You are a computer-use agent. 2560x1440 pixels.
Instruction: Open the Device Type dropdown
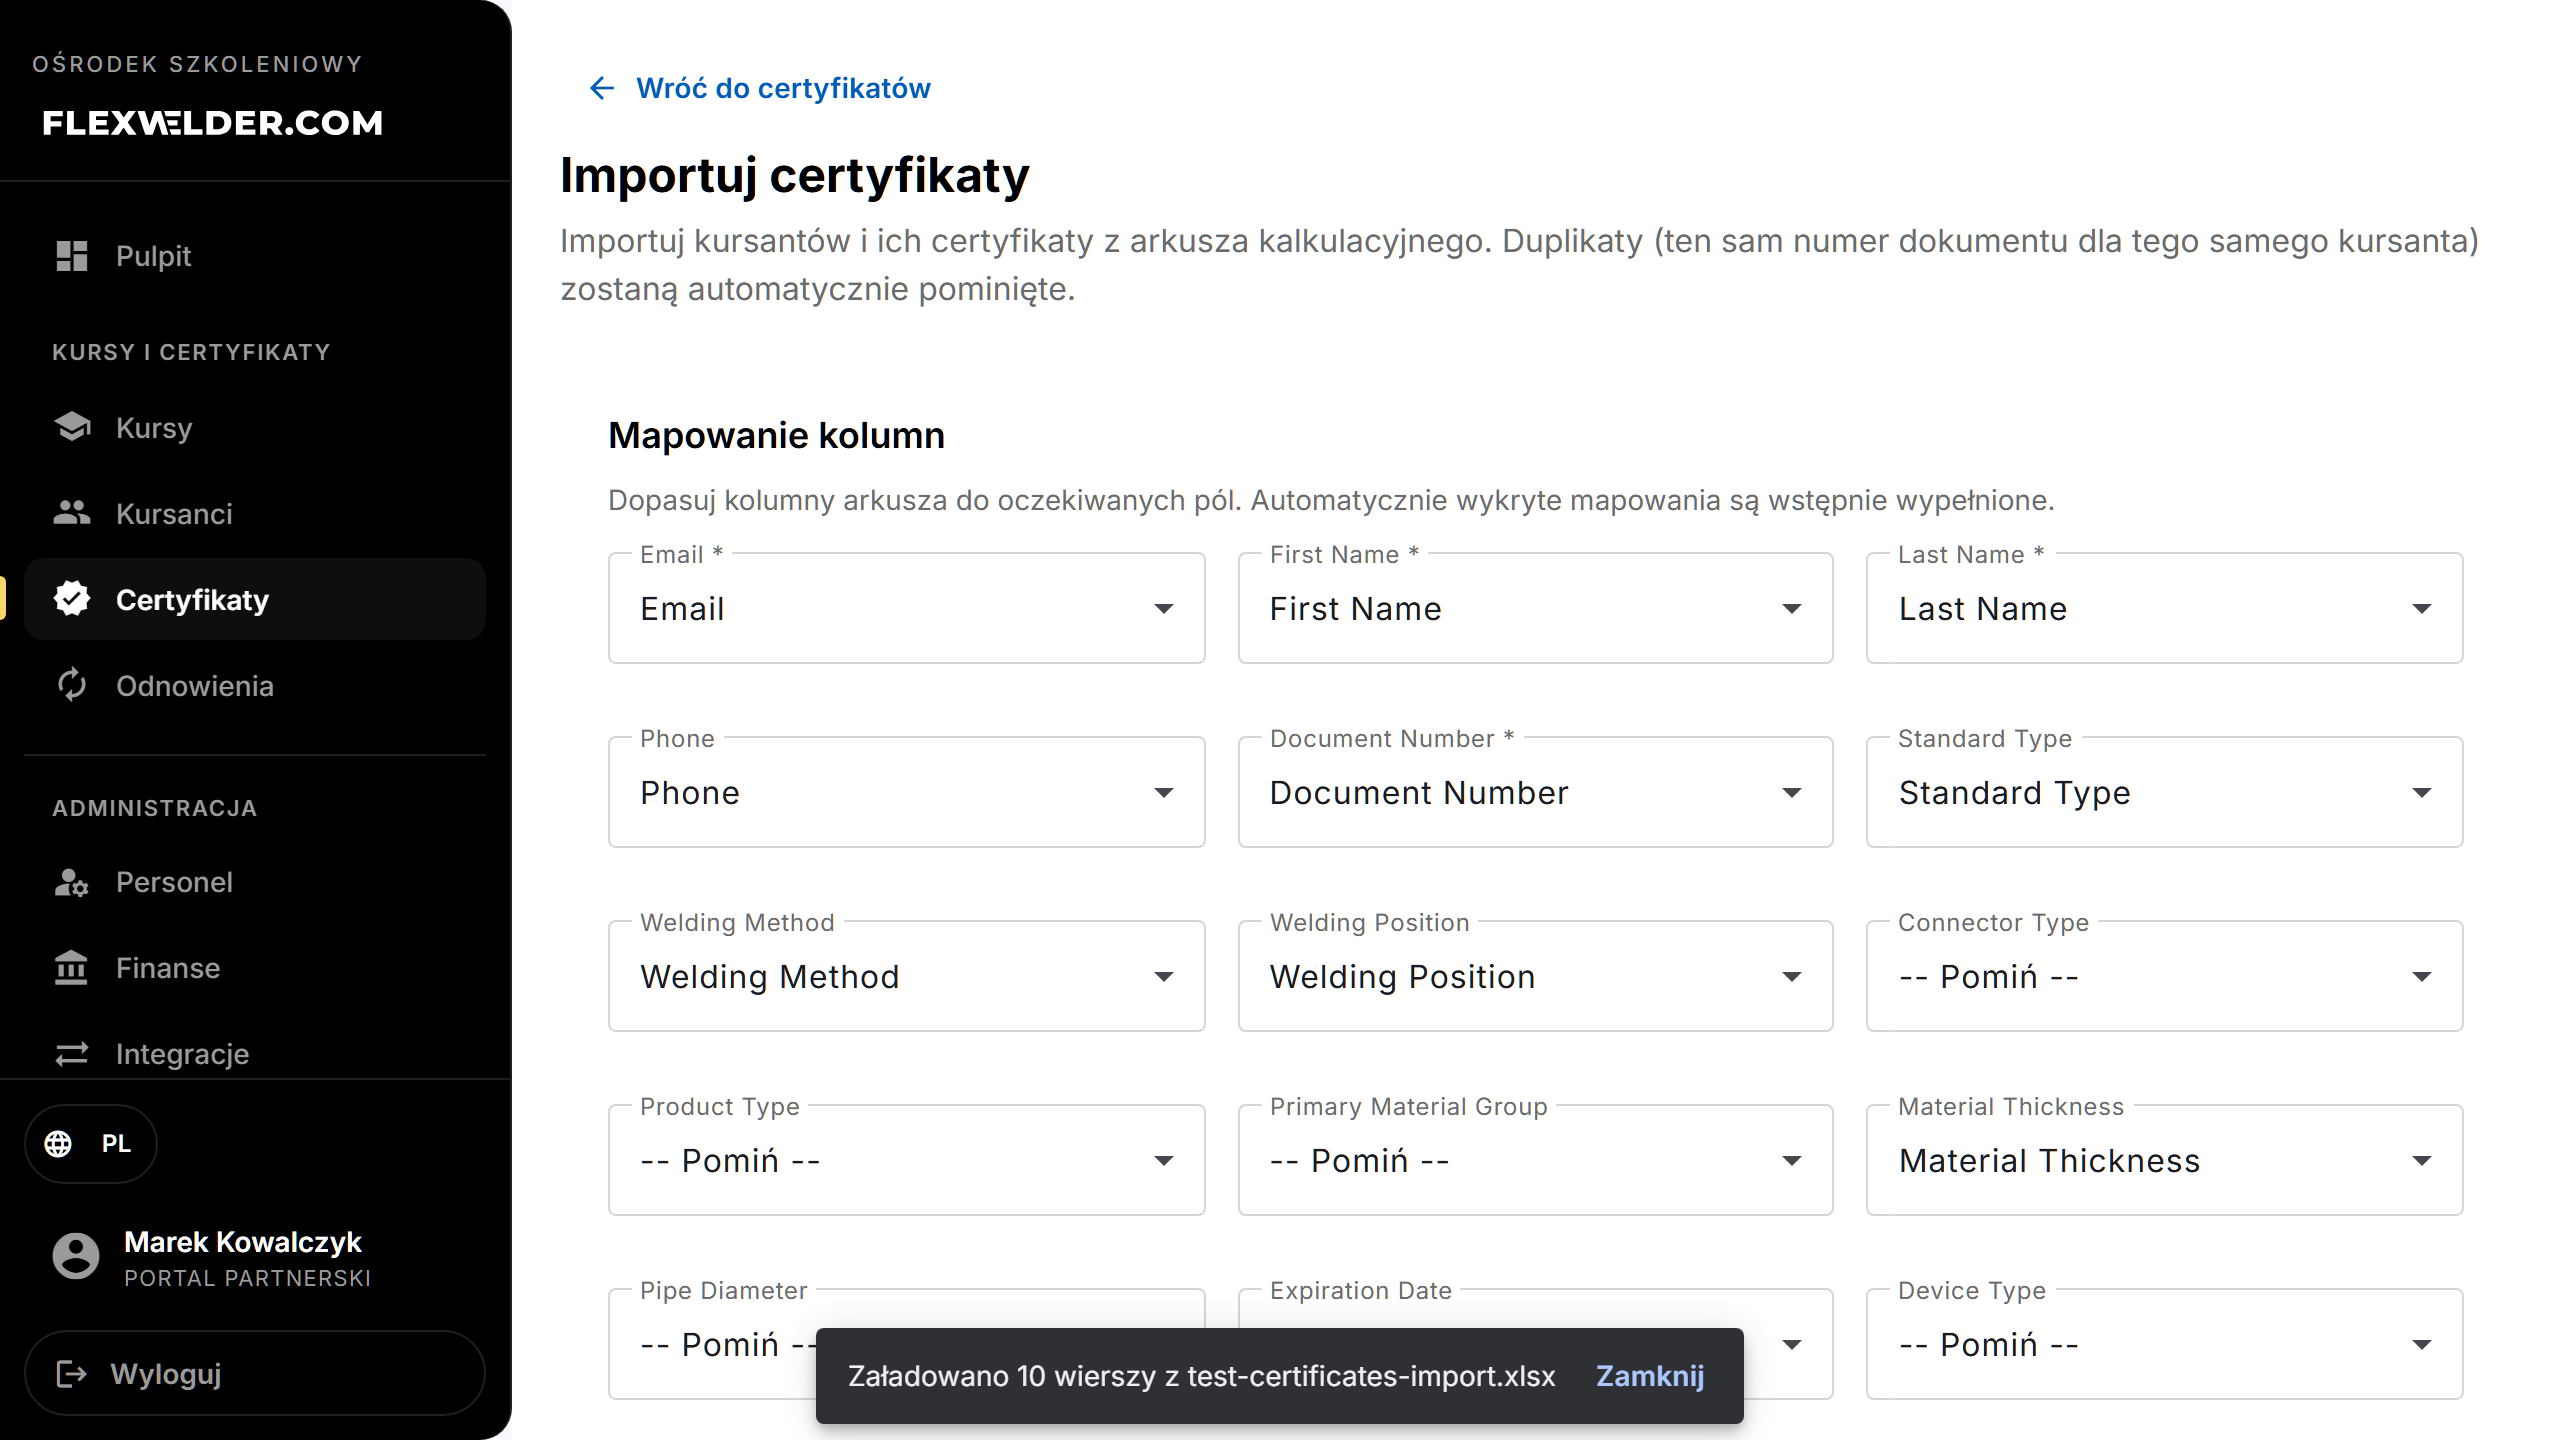[2164, 1344]
